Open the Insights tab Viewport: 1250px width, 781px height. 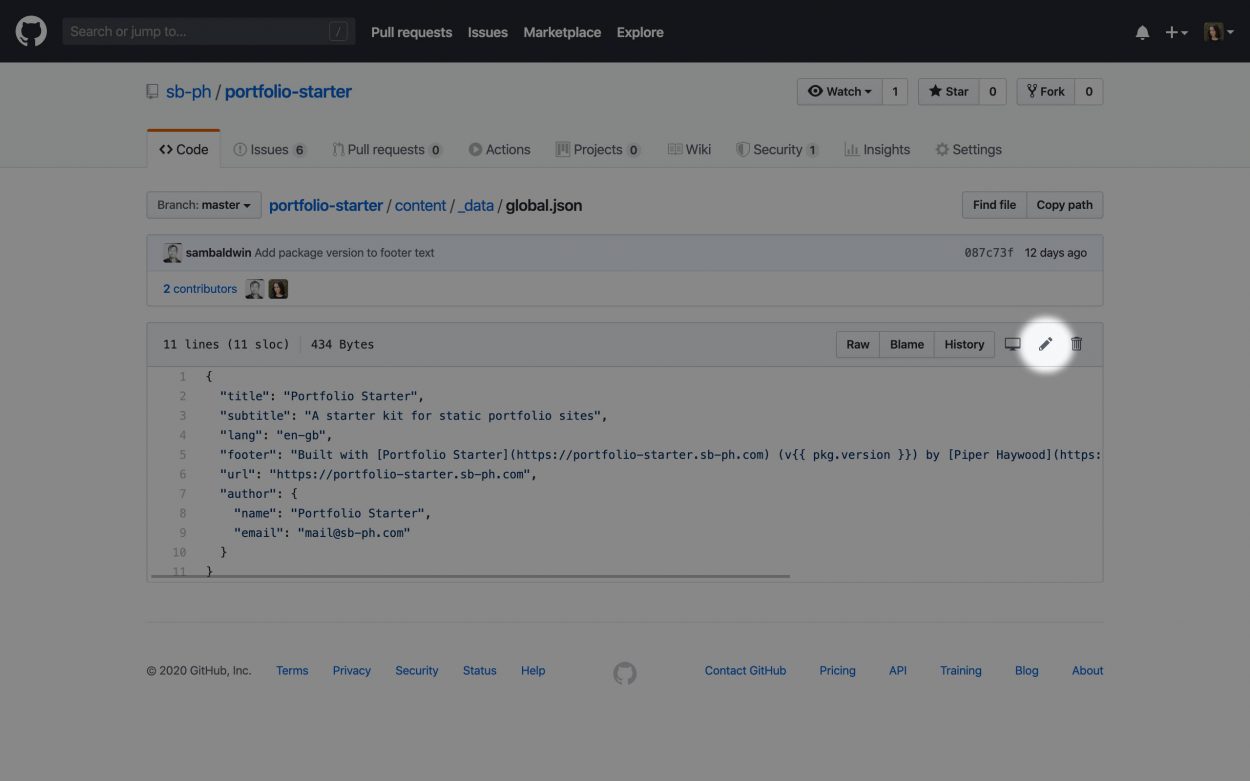coord(877,149)
